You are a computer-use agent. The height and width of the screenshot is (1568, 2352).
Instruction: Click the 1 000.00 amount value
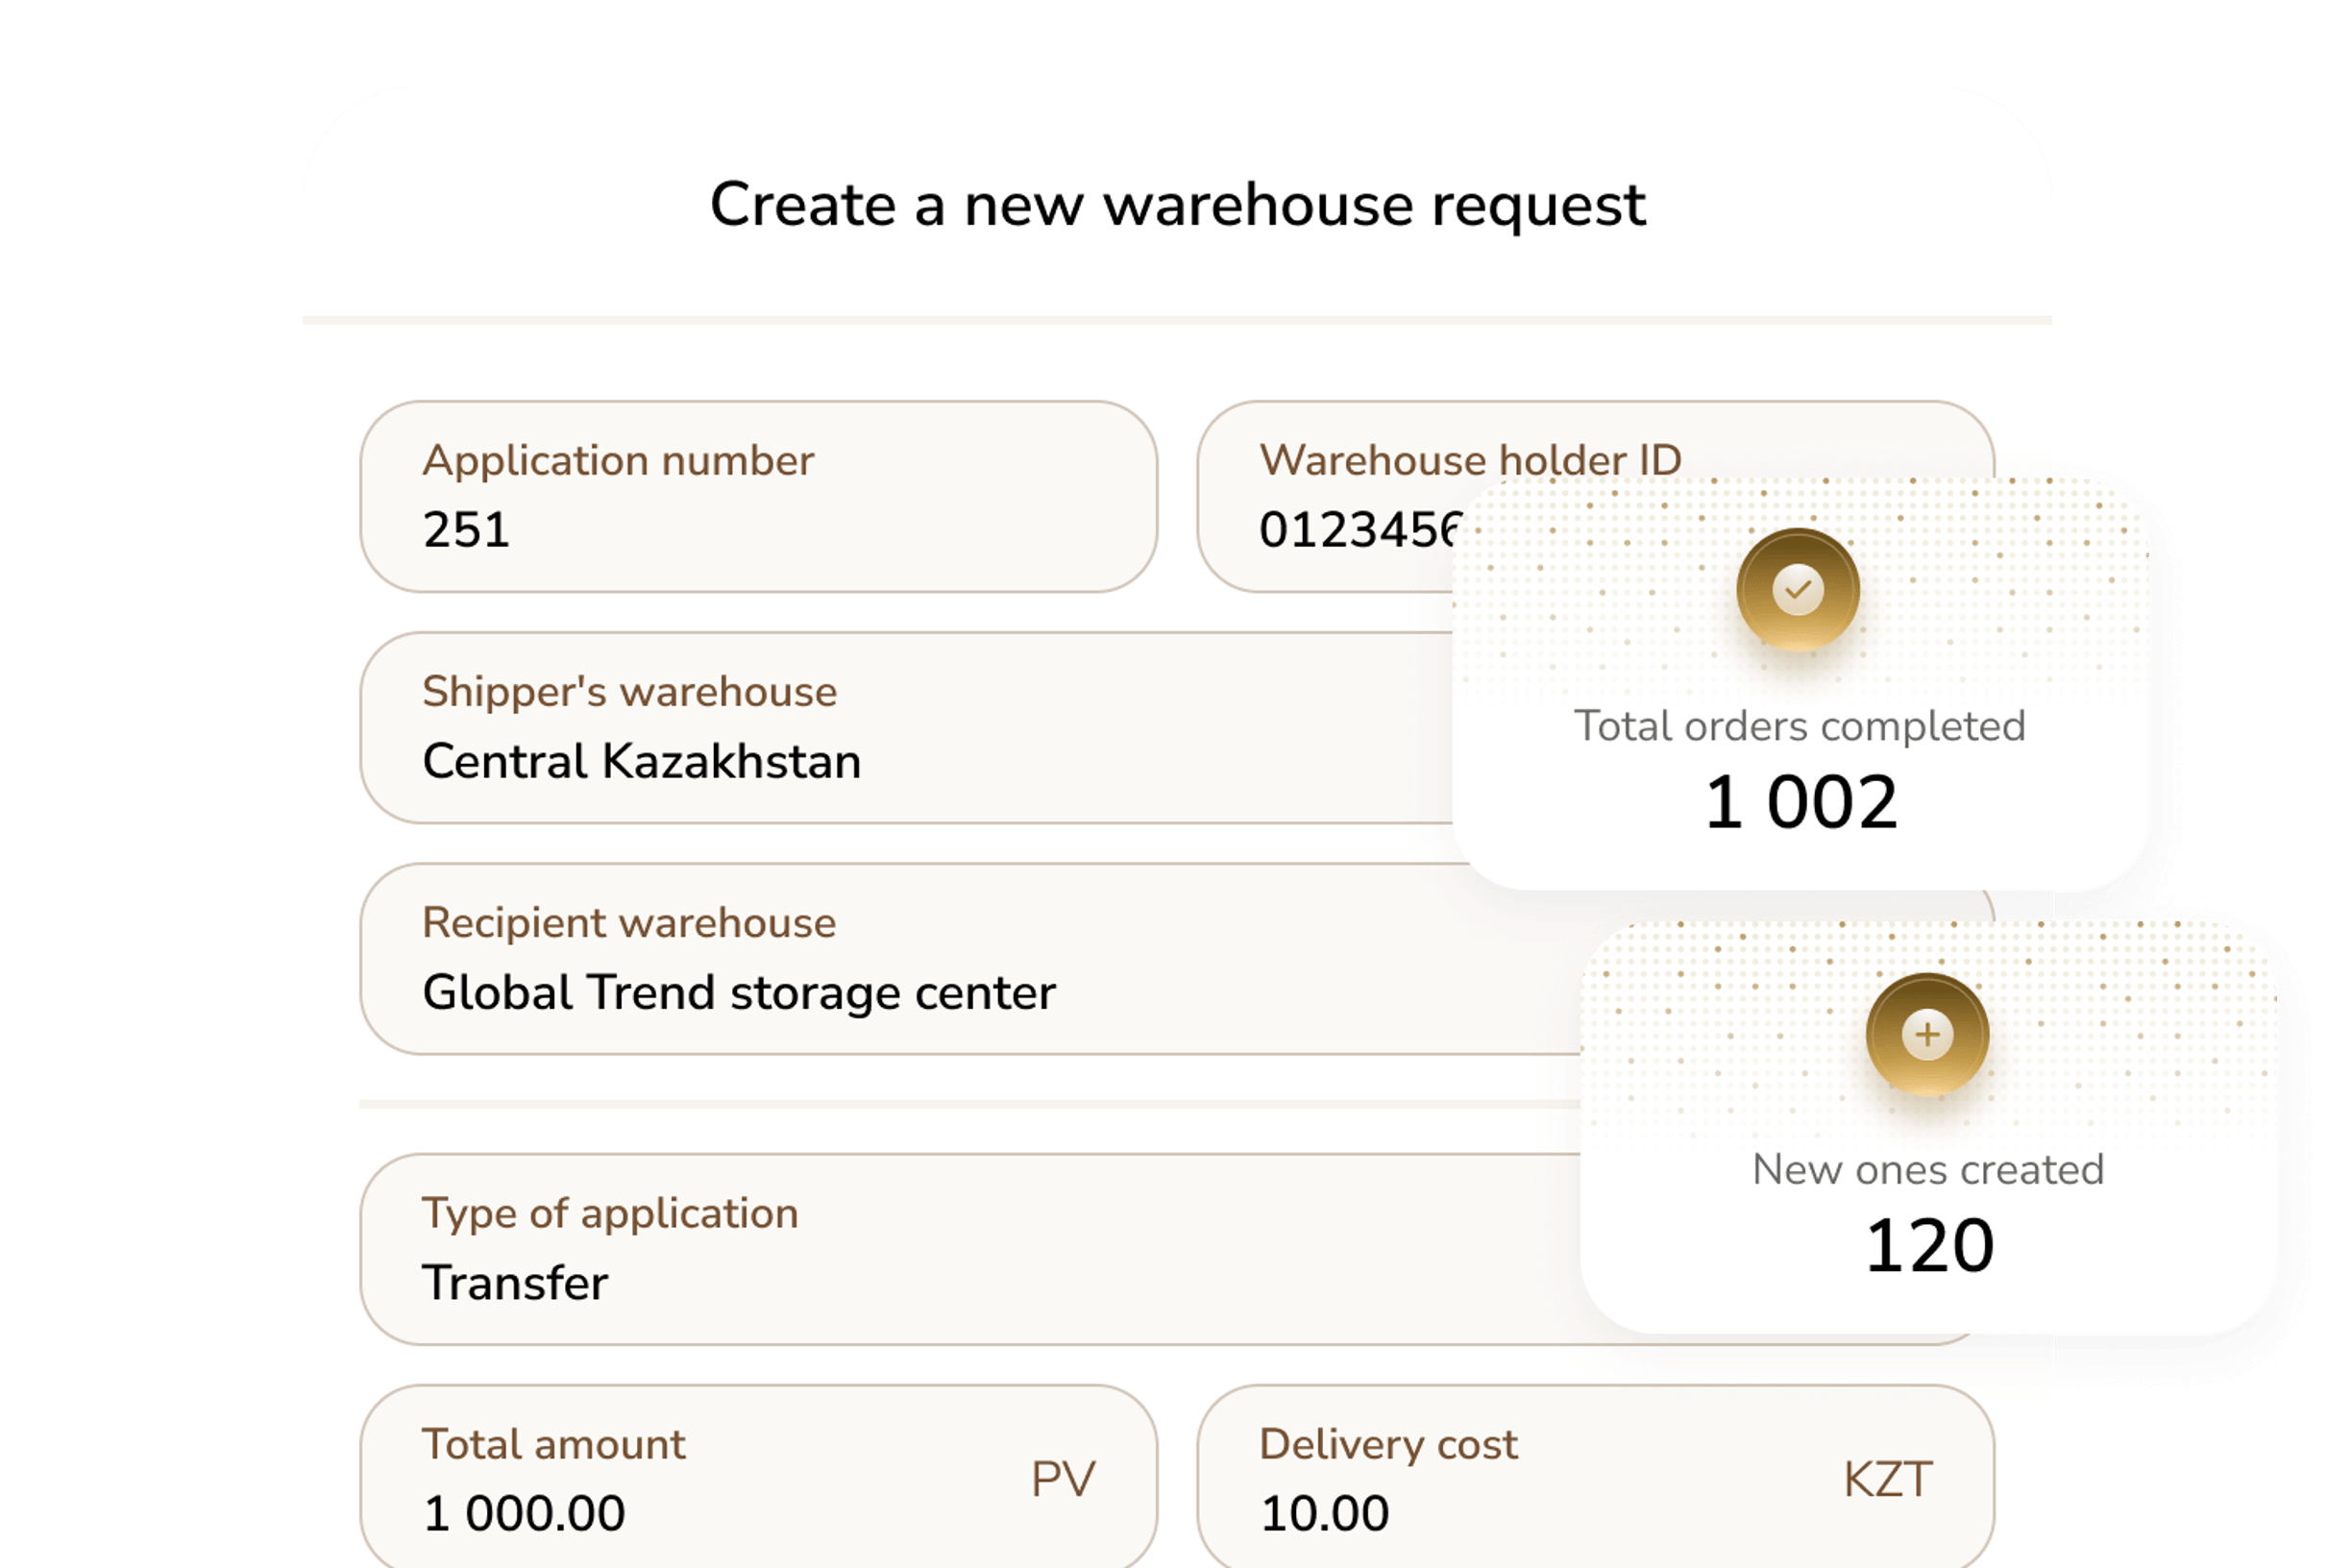coord(524,1513)
